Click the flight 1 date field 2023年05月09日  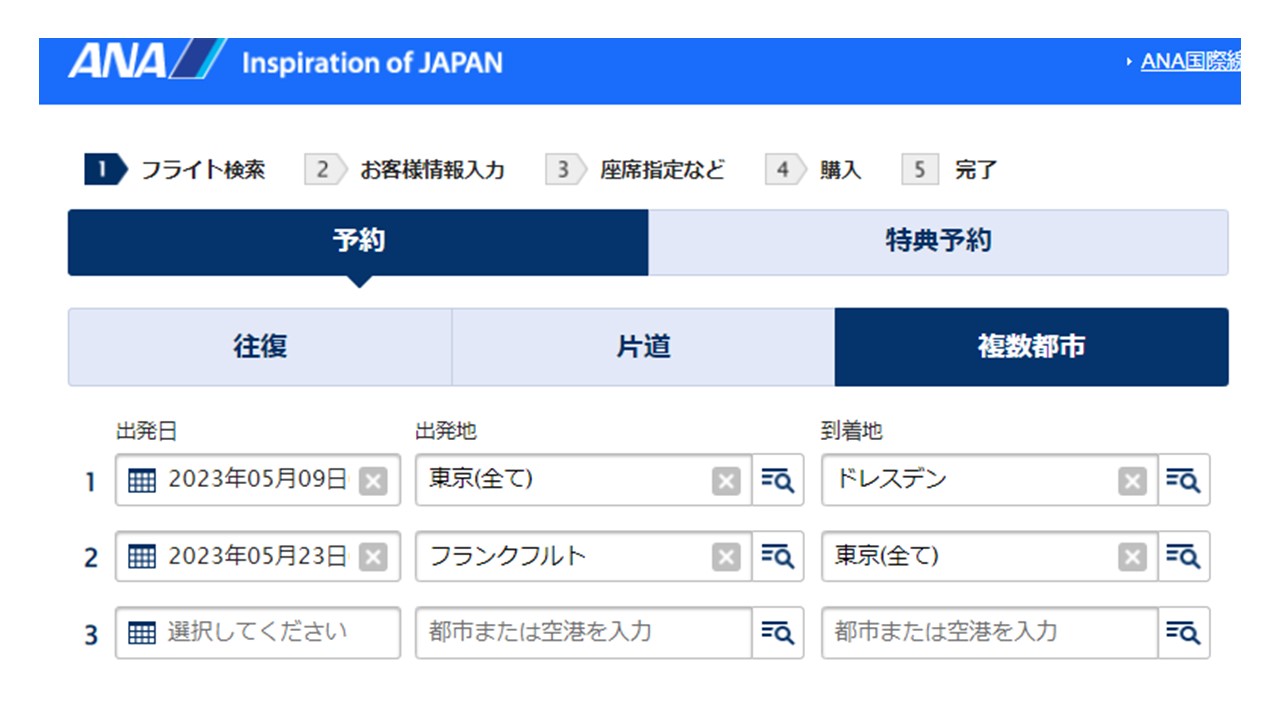point(258,481)
